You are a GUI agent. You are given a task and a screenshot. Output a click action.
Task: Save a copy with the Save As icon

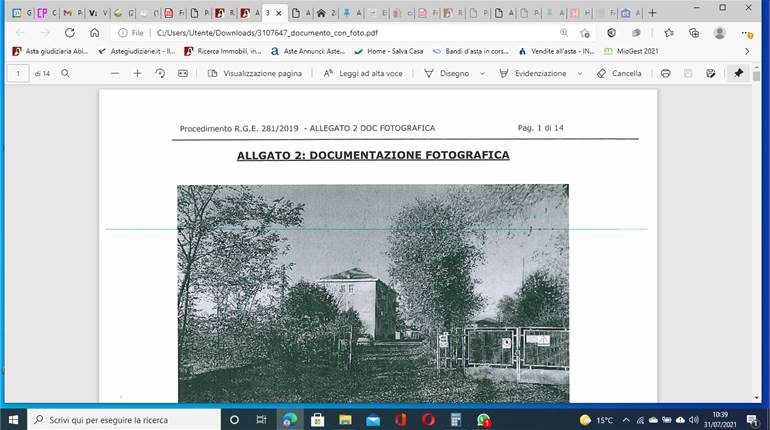tap(711, 73)
